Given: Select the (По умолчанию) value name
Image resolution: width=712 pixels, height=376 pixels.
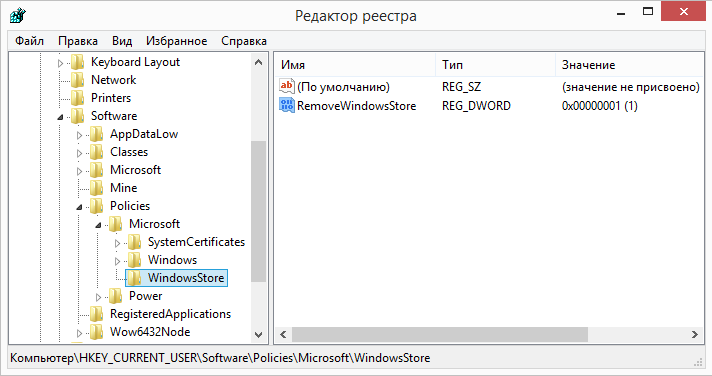Looking at the screenshot, I should pyautogui.click(x=343, y=87).
